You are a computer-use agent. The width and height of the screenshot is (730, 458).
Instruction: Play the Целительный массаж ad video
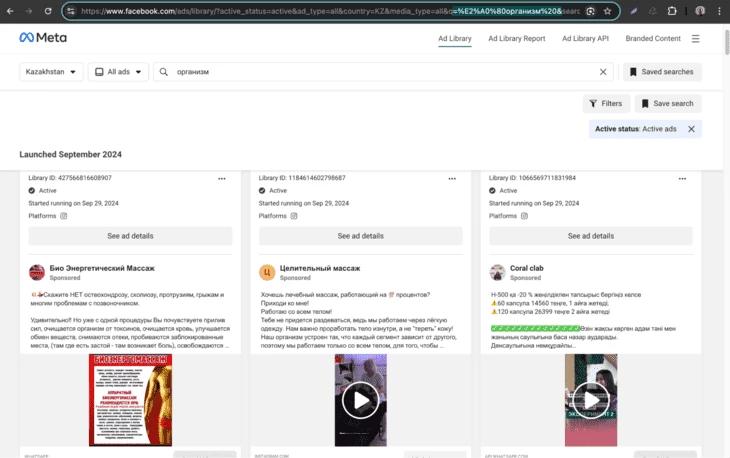(x=360, y=400)
